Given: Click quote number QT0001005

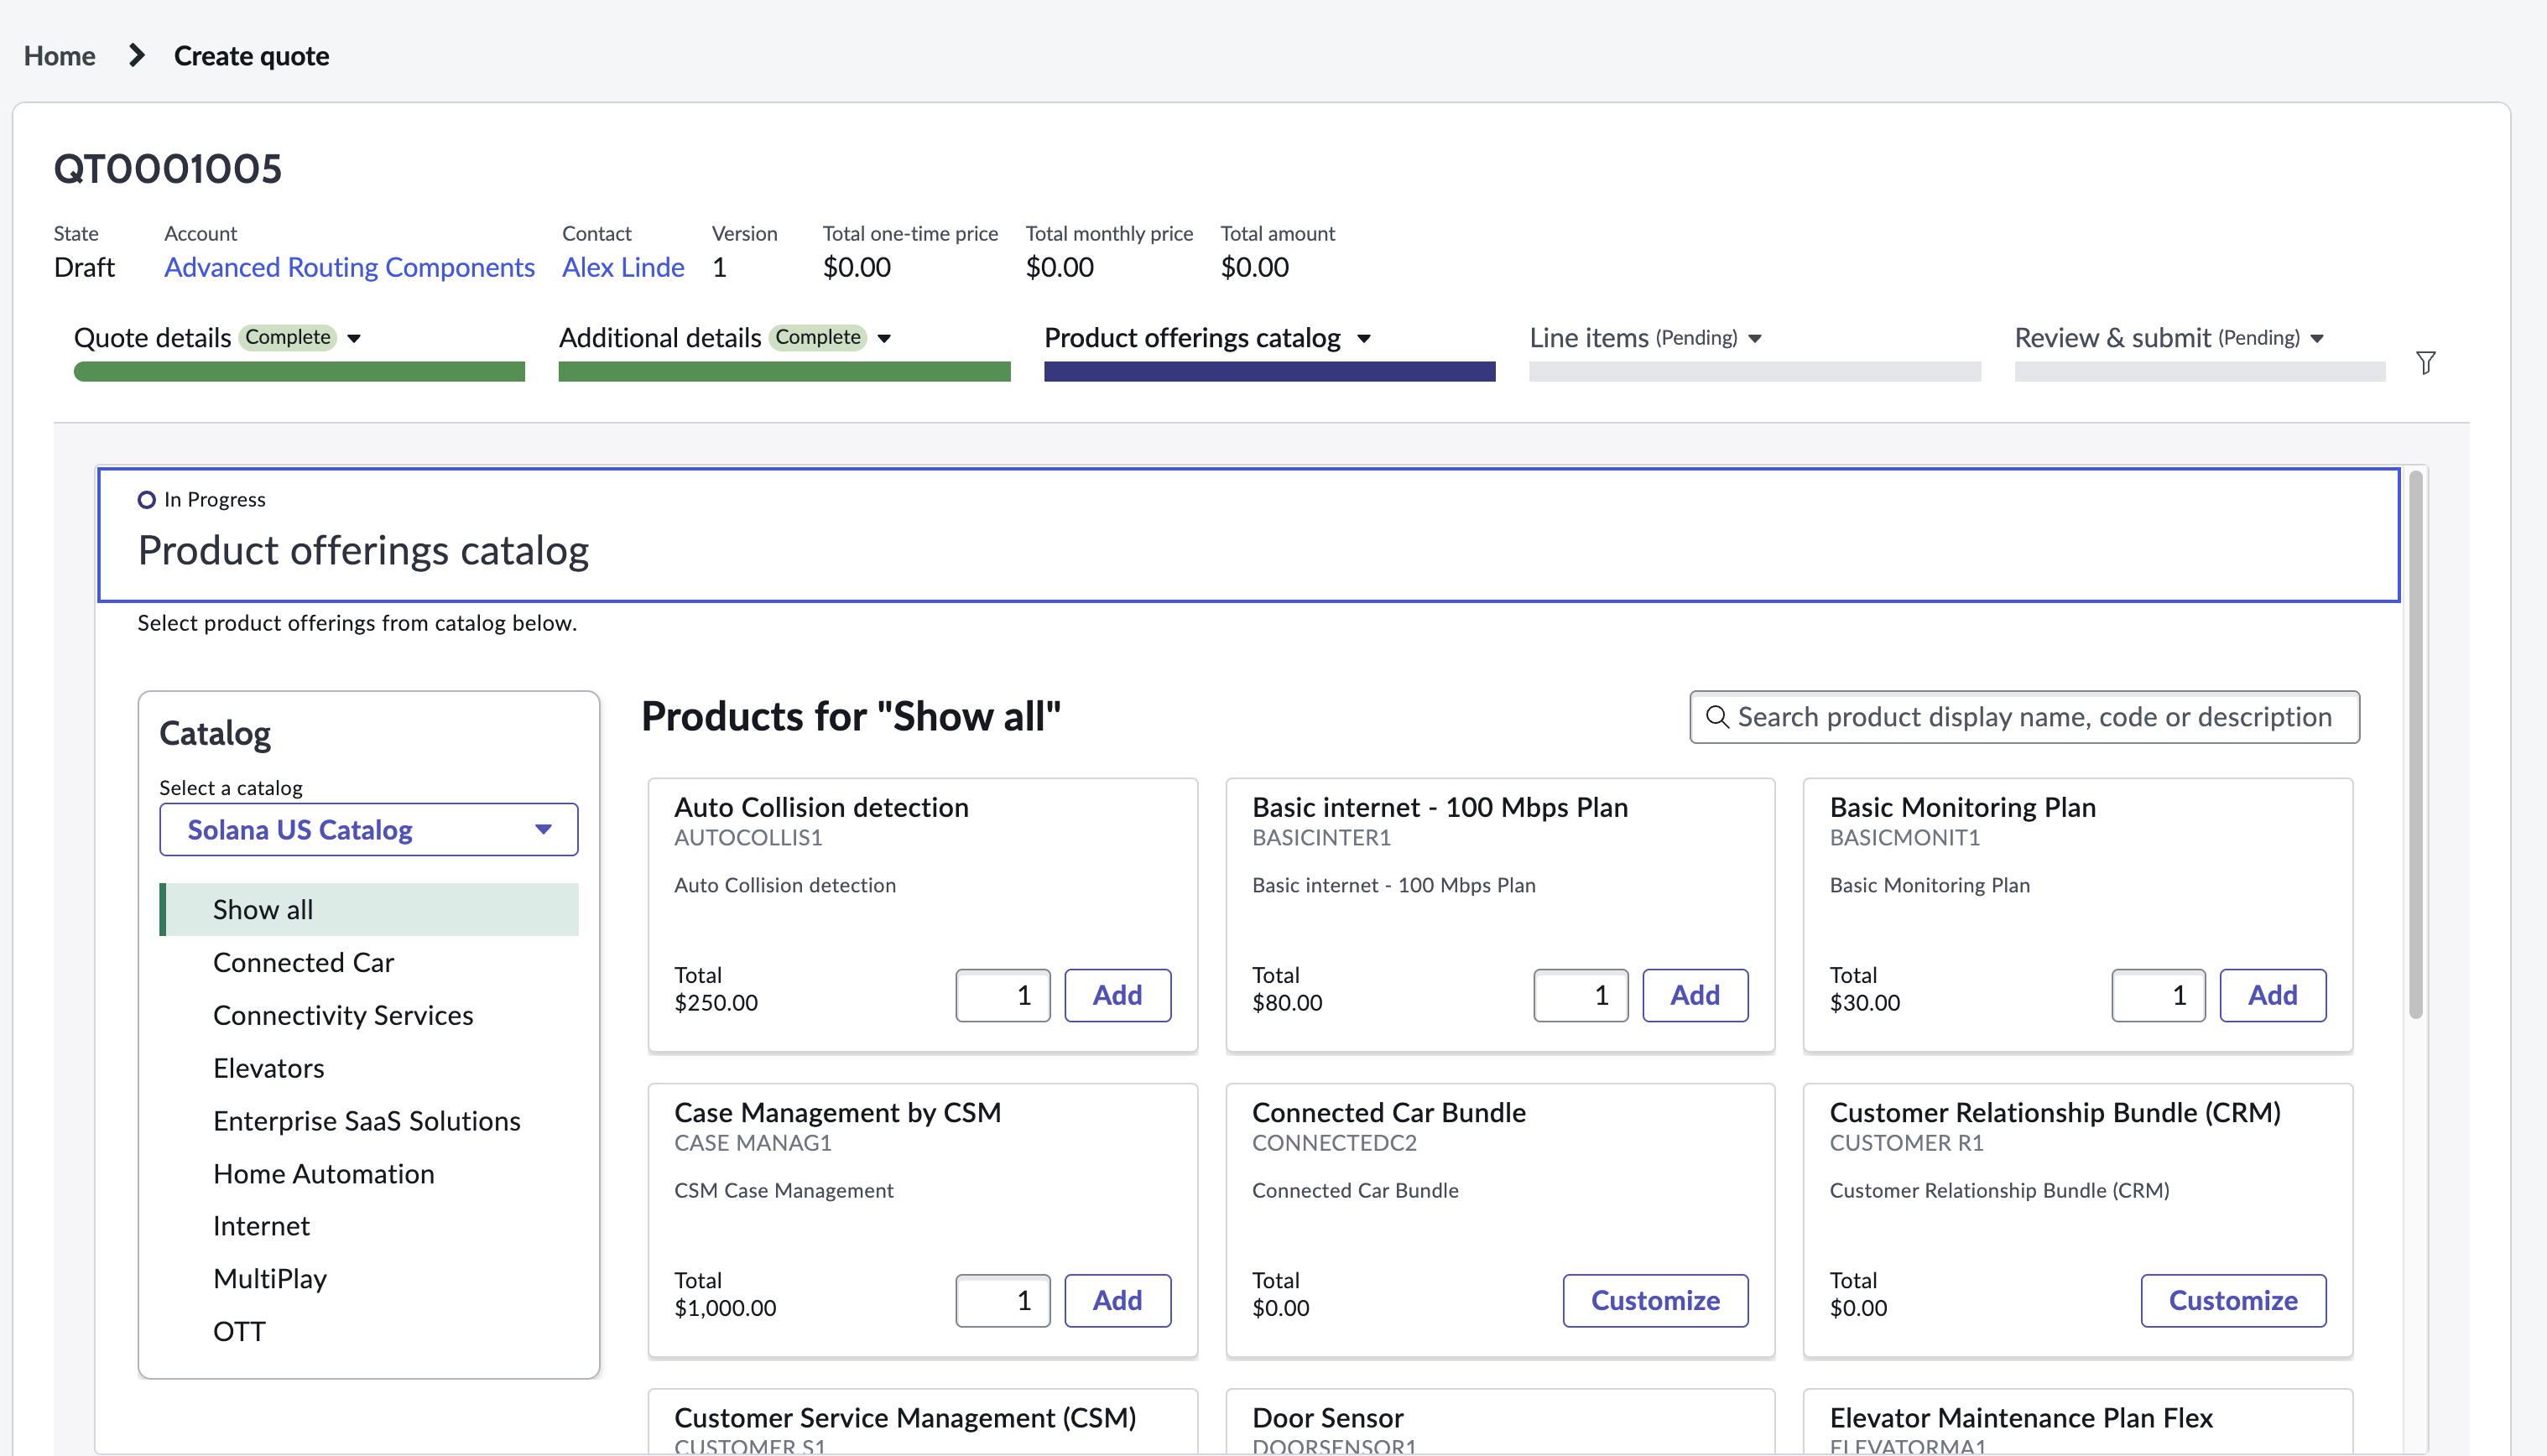Looking at the screenshot, I should click(168, 169).
